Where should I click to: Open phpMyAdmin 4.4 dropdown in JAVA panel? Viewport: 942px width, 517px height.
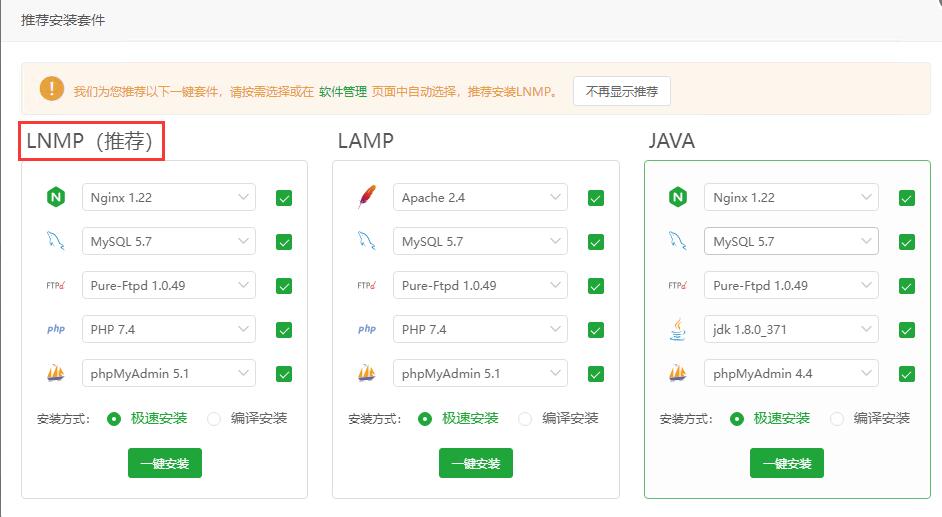[791, 374]
